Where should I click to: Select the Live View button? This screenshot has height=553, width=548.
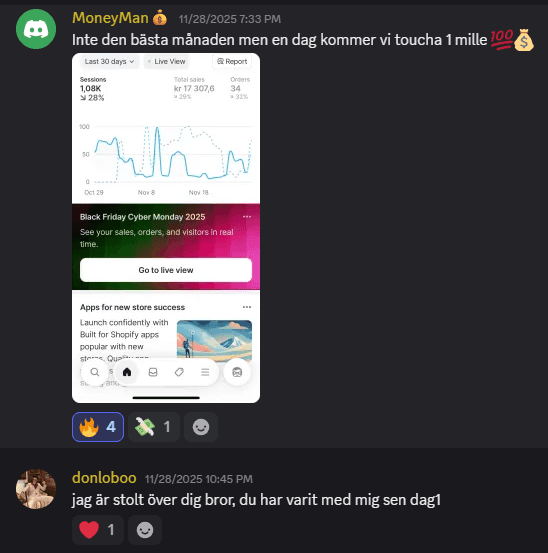pyautogui.click(x=166, y=61)
